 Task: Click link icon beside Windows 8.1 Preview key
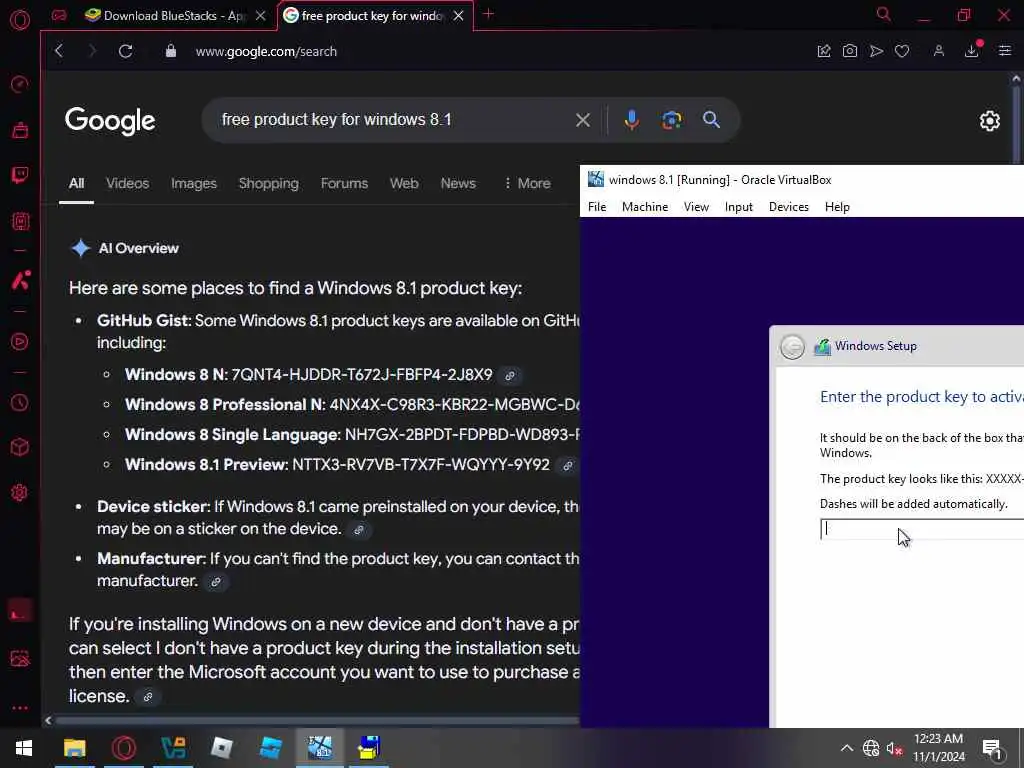tap(568, 466)
